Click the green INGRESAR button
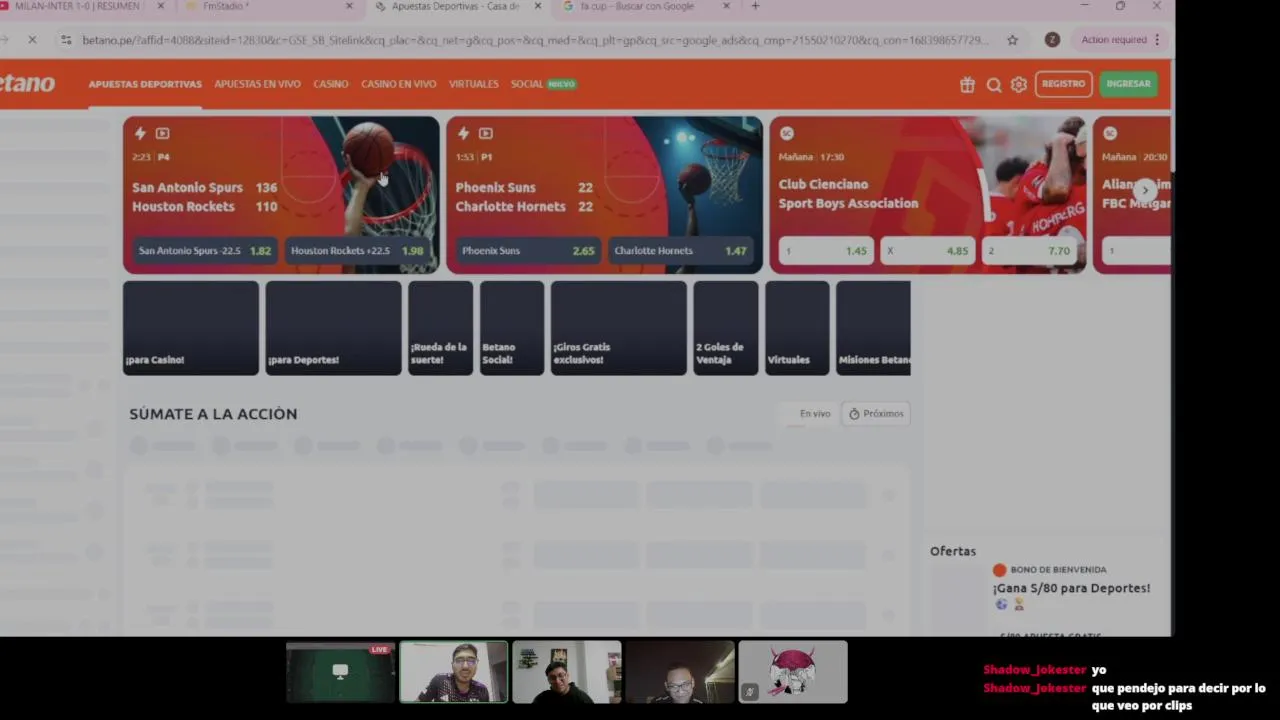 tap(1128, 84)
